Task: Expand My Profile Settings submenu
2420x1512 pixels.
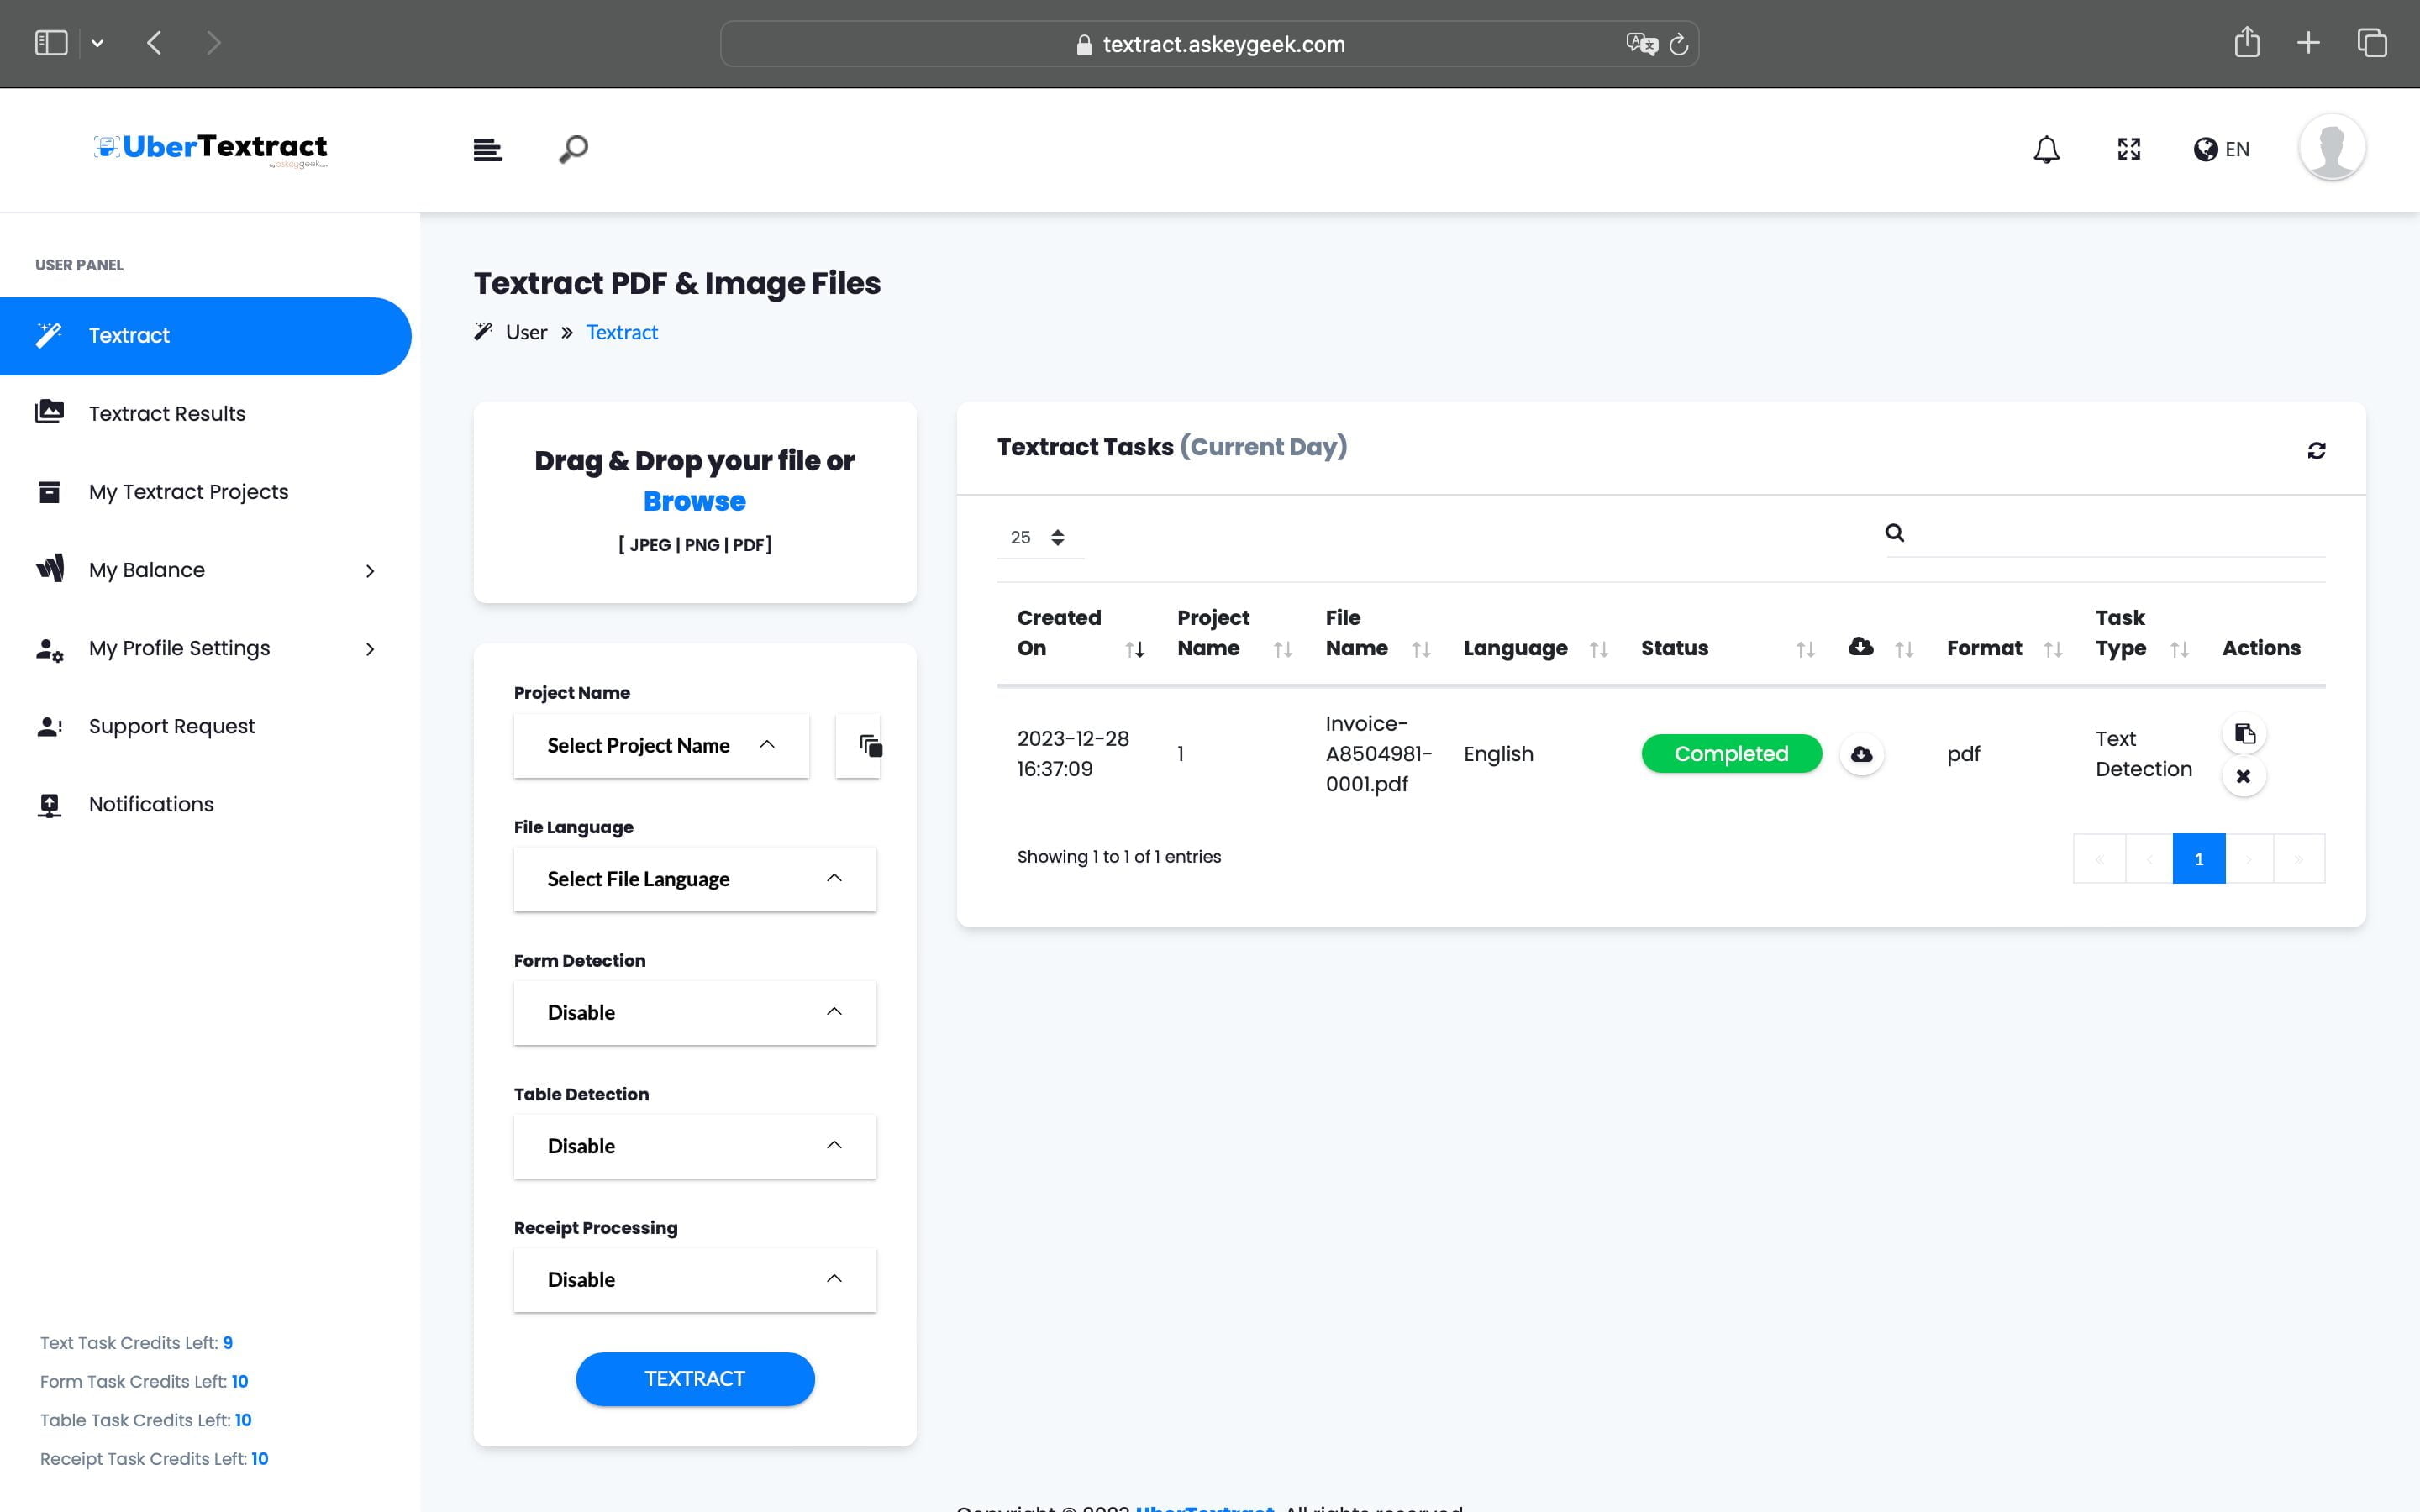Action: click(369, 649)
